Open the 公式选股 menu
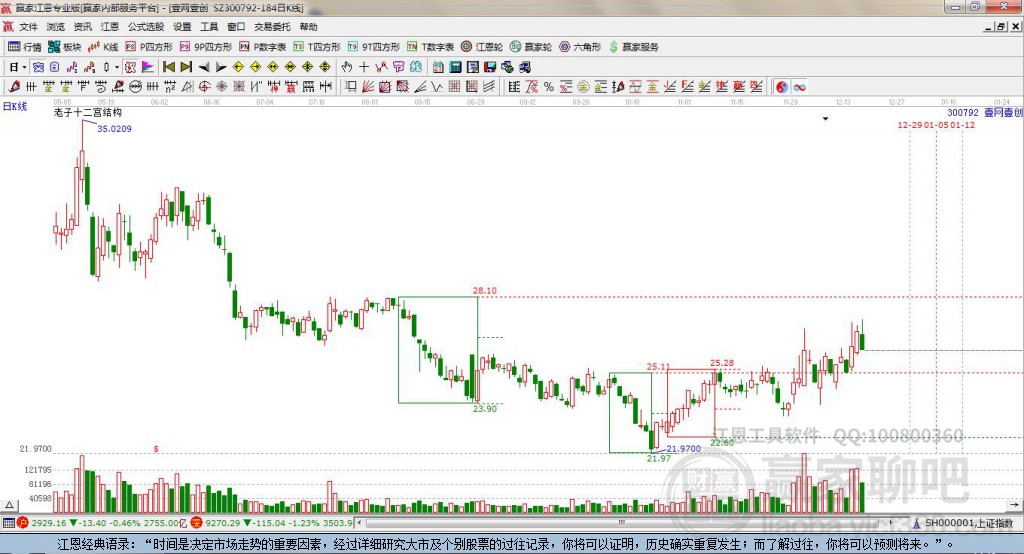This screenshot has width=1024, height=554. pyautogui.click(x=146, y=27)
